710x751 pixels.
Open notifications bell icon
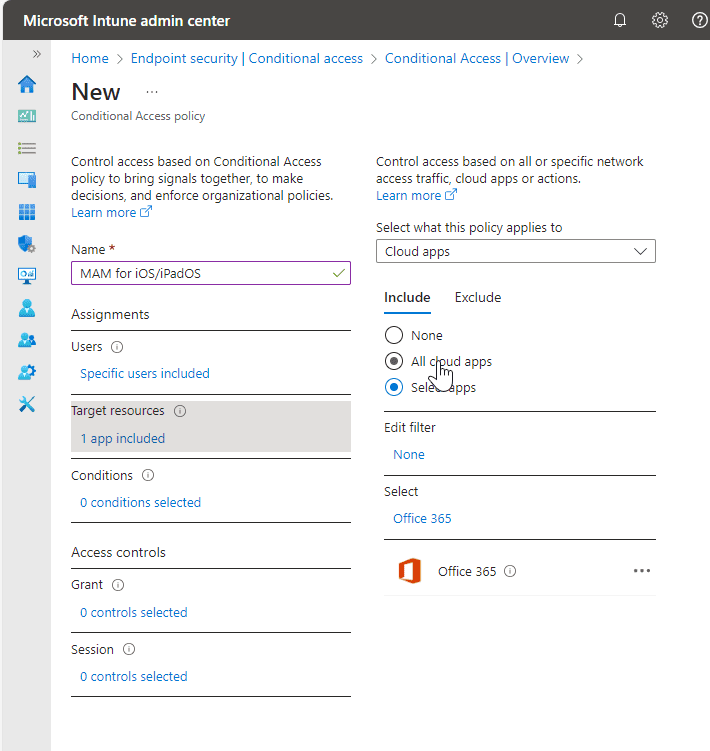[x=620, y=20]
